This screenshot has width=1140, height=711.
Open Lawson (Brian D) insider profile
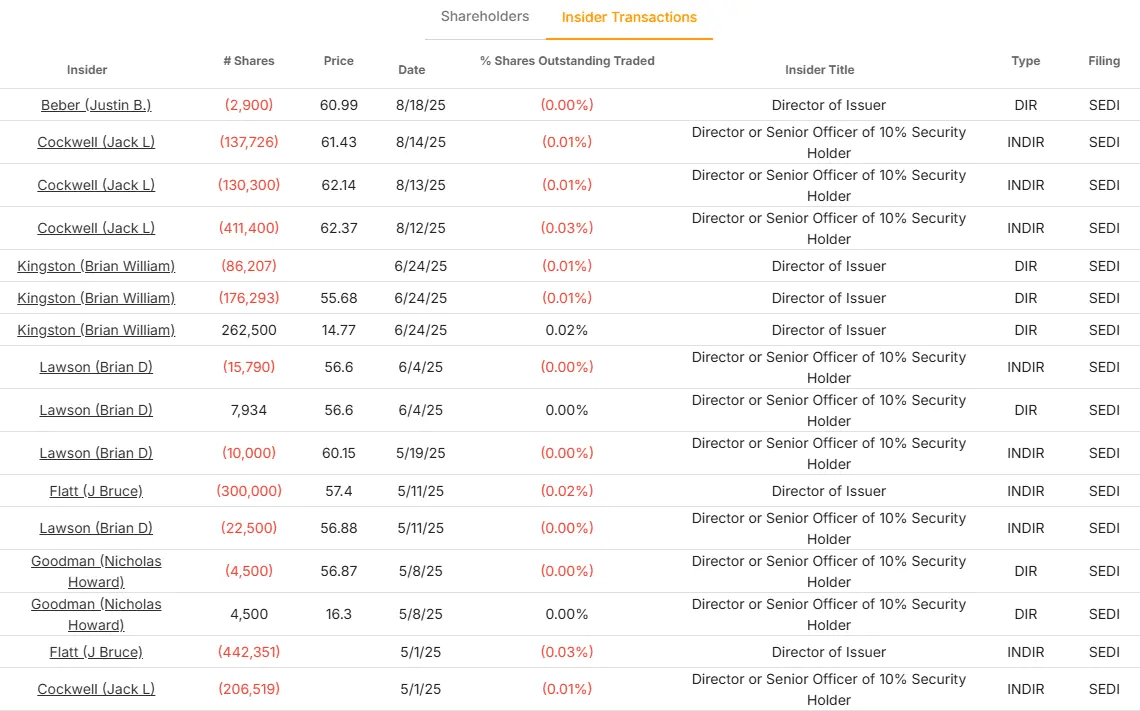pyautogui.click(x=95, y=367)
